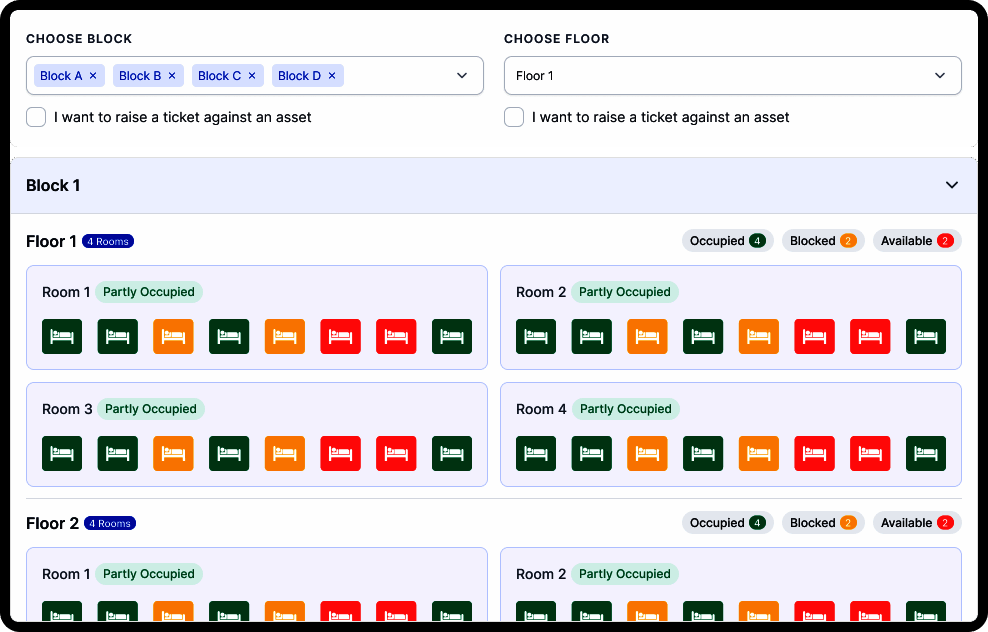Screen dimensions: 988x632
Task: Remove the Block A tag
Action: 93,76
